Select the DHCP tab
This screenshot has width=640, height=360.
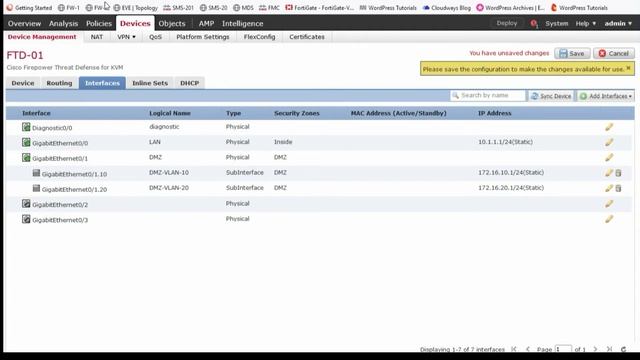coord(189,83)
